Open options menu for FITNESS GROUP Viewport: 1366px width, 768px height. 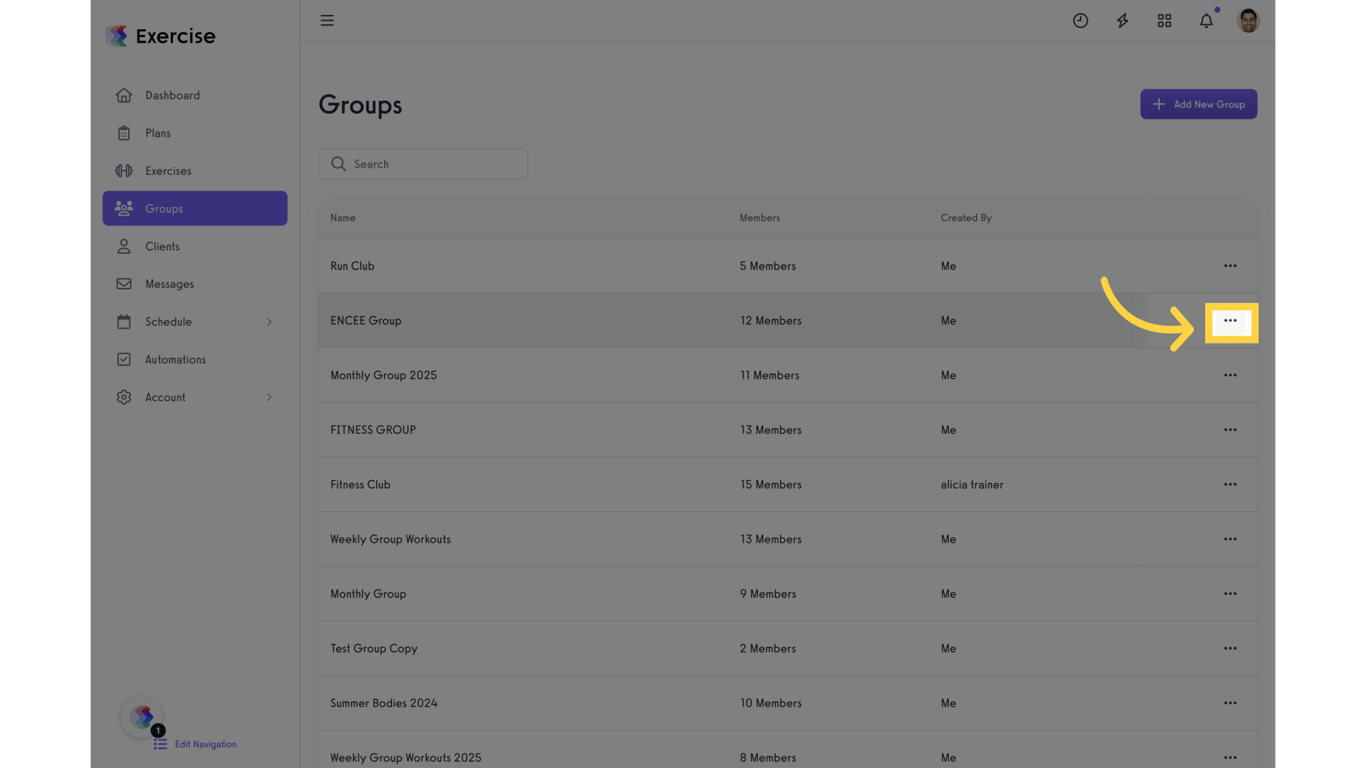click(x=1230, y=430)
